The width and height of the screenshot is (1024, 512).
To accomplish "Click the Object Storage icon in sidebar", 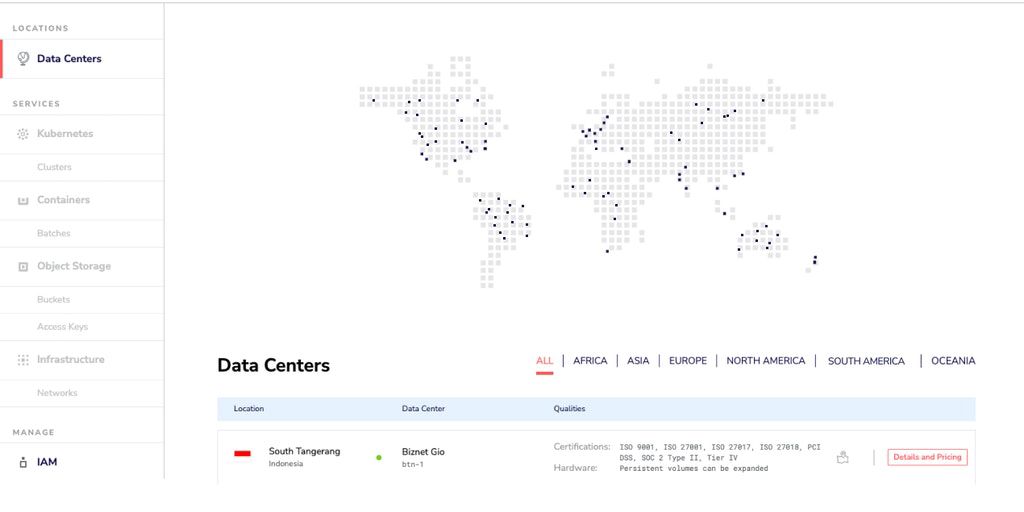I will click(x=23, y=266).
